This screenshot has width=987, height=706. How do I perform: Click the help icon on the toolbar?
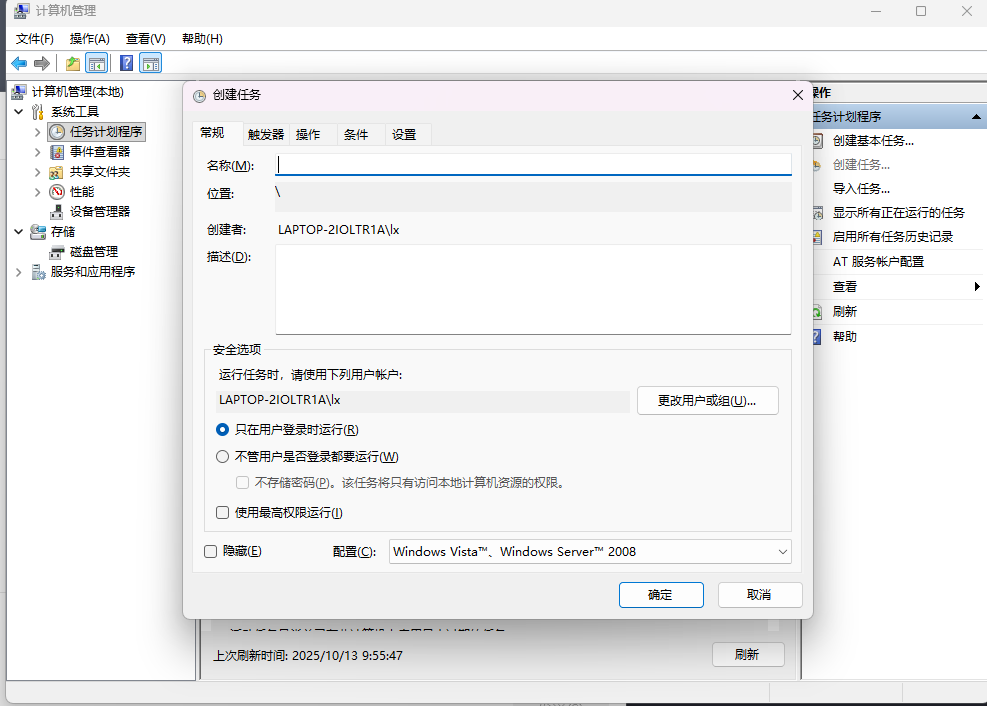[x=125, y=62]
